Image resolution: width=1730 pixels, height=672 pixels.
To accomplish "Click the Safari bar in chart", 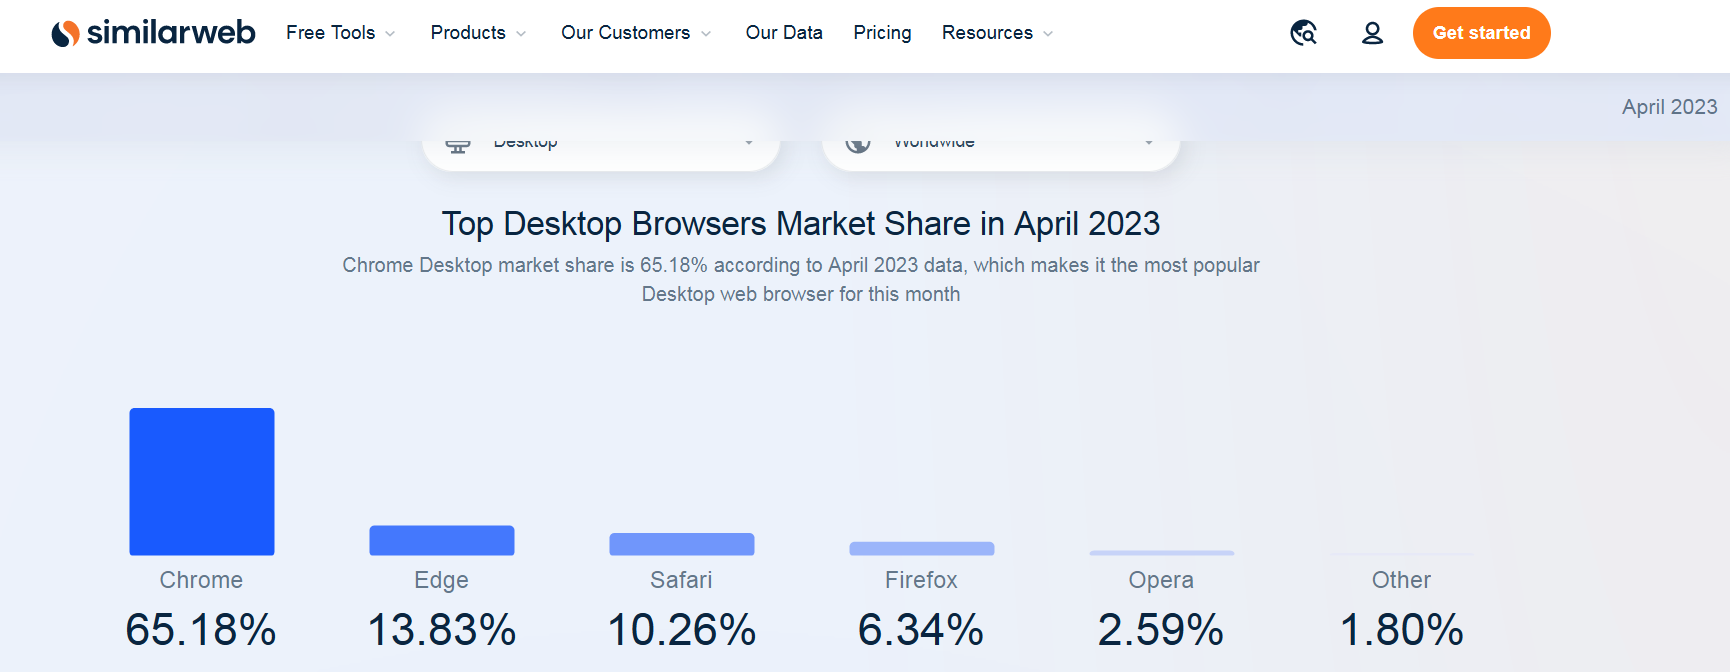I will coord(682,544).
